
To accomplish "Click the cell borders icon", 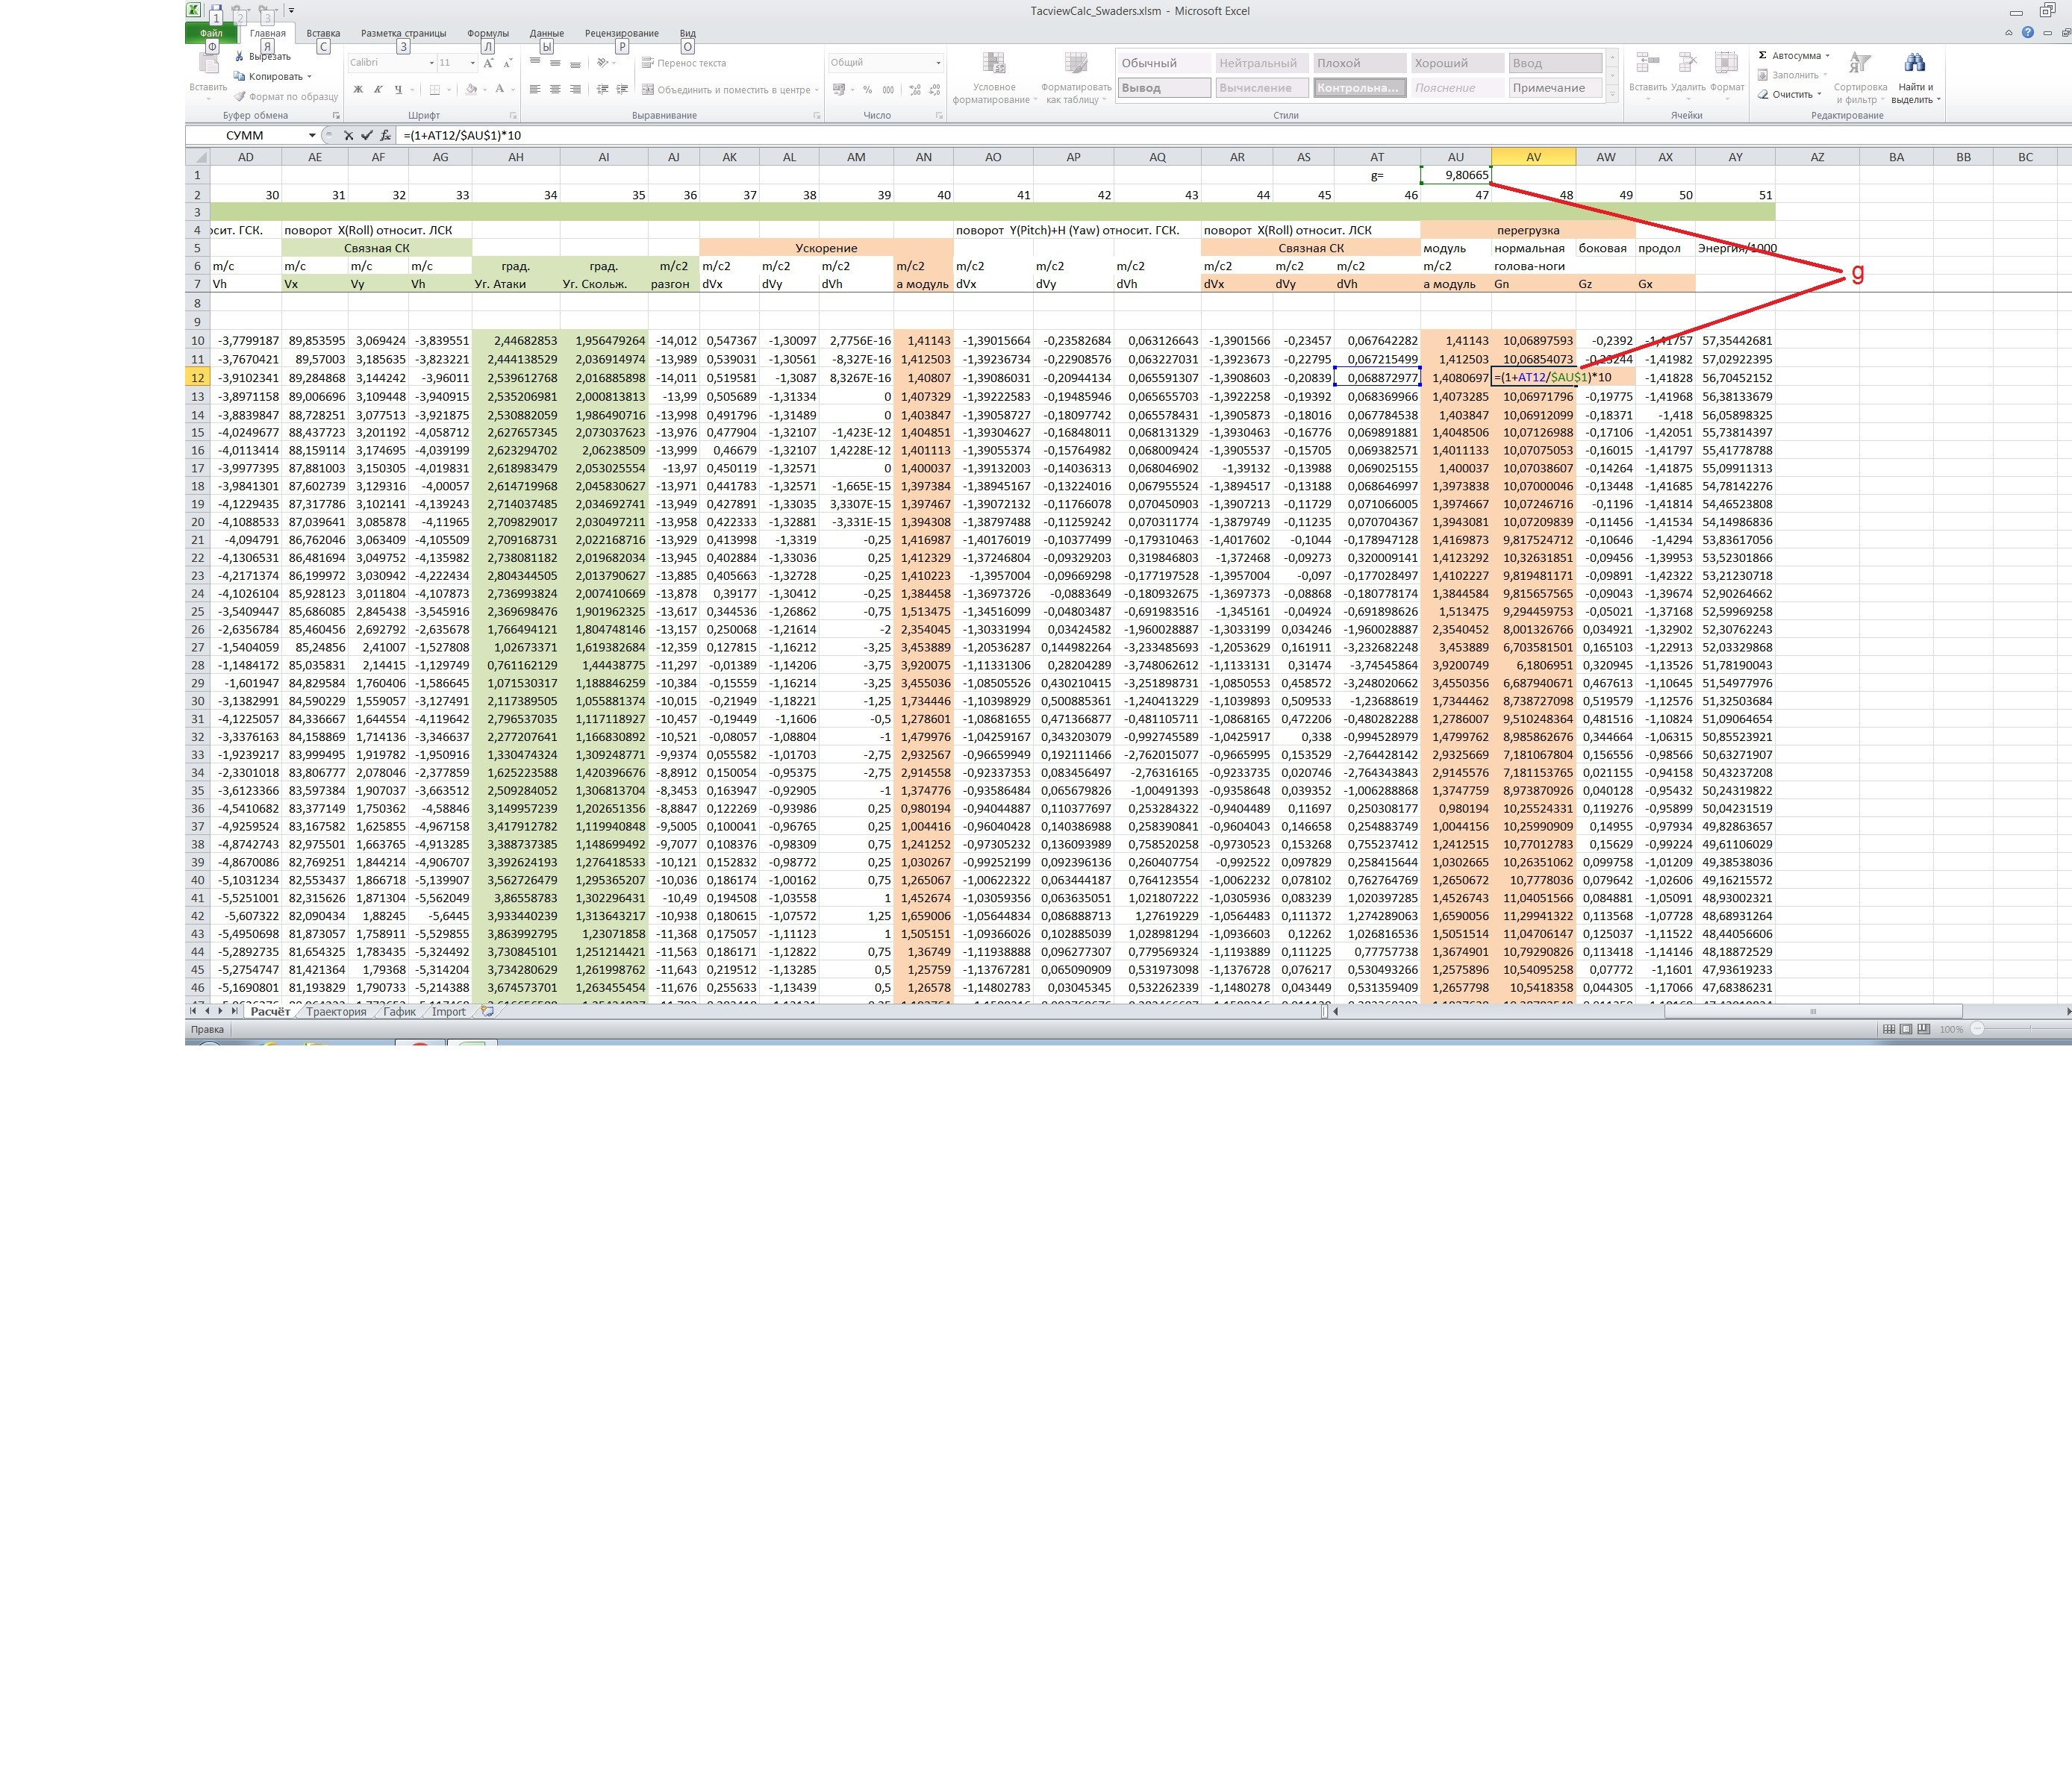I will [435, 89].
